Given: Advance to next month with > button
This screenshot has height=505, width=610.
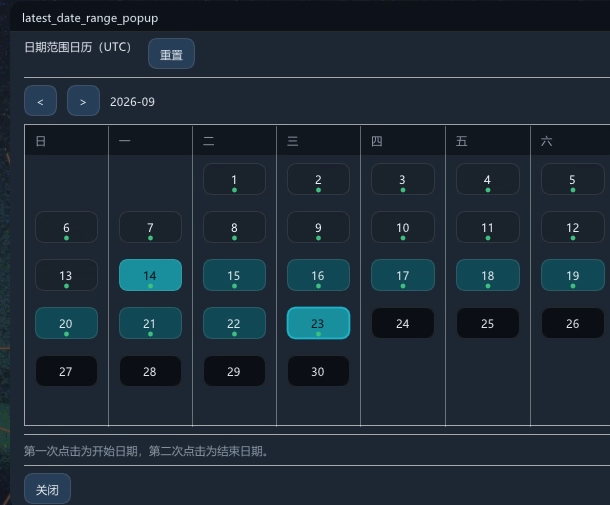Looking at the screenshot, I should (x=83, y=101).
